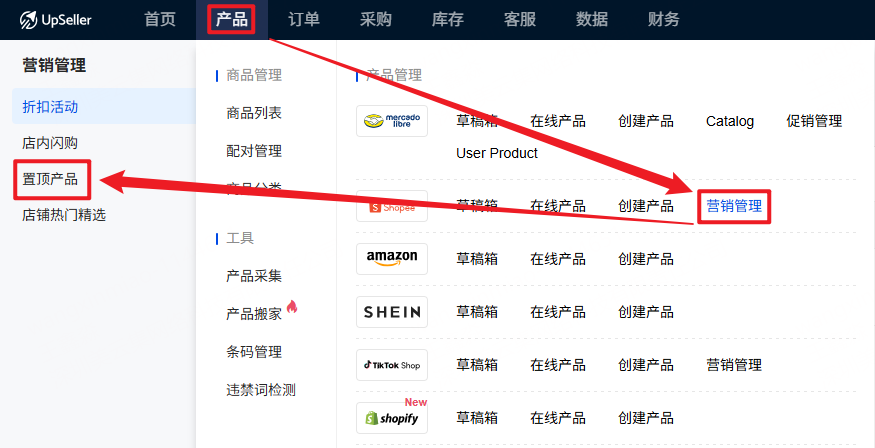
Task: Open Mercado Libre's Catalog link
Action: point(730,121)
